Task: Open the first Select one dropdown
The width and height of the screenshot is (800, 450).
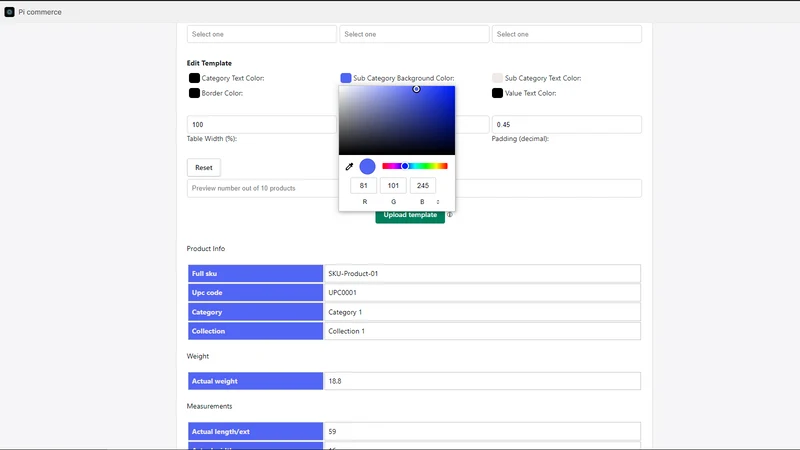Action: pos(262,34)
